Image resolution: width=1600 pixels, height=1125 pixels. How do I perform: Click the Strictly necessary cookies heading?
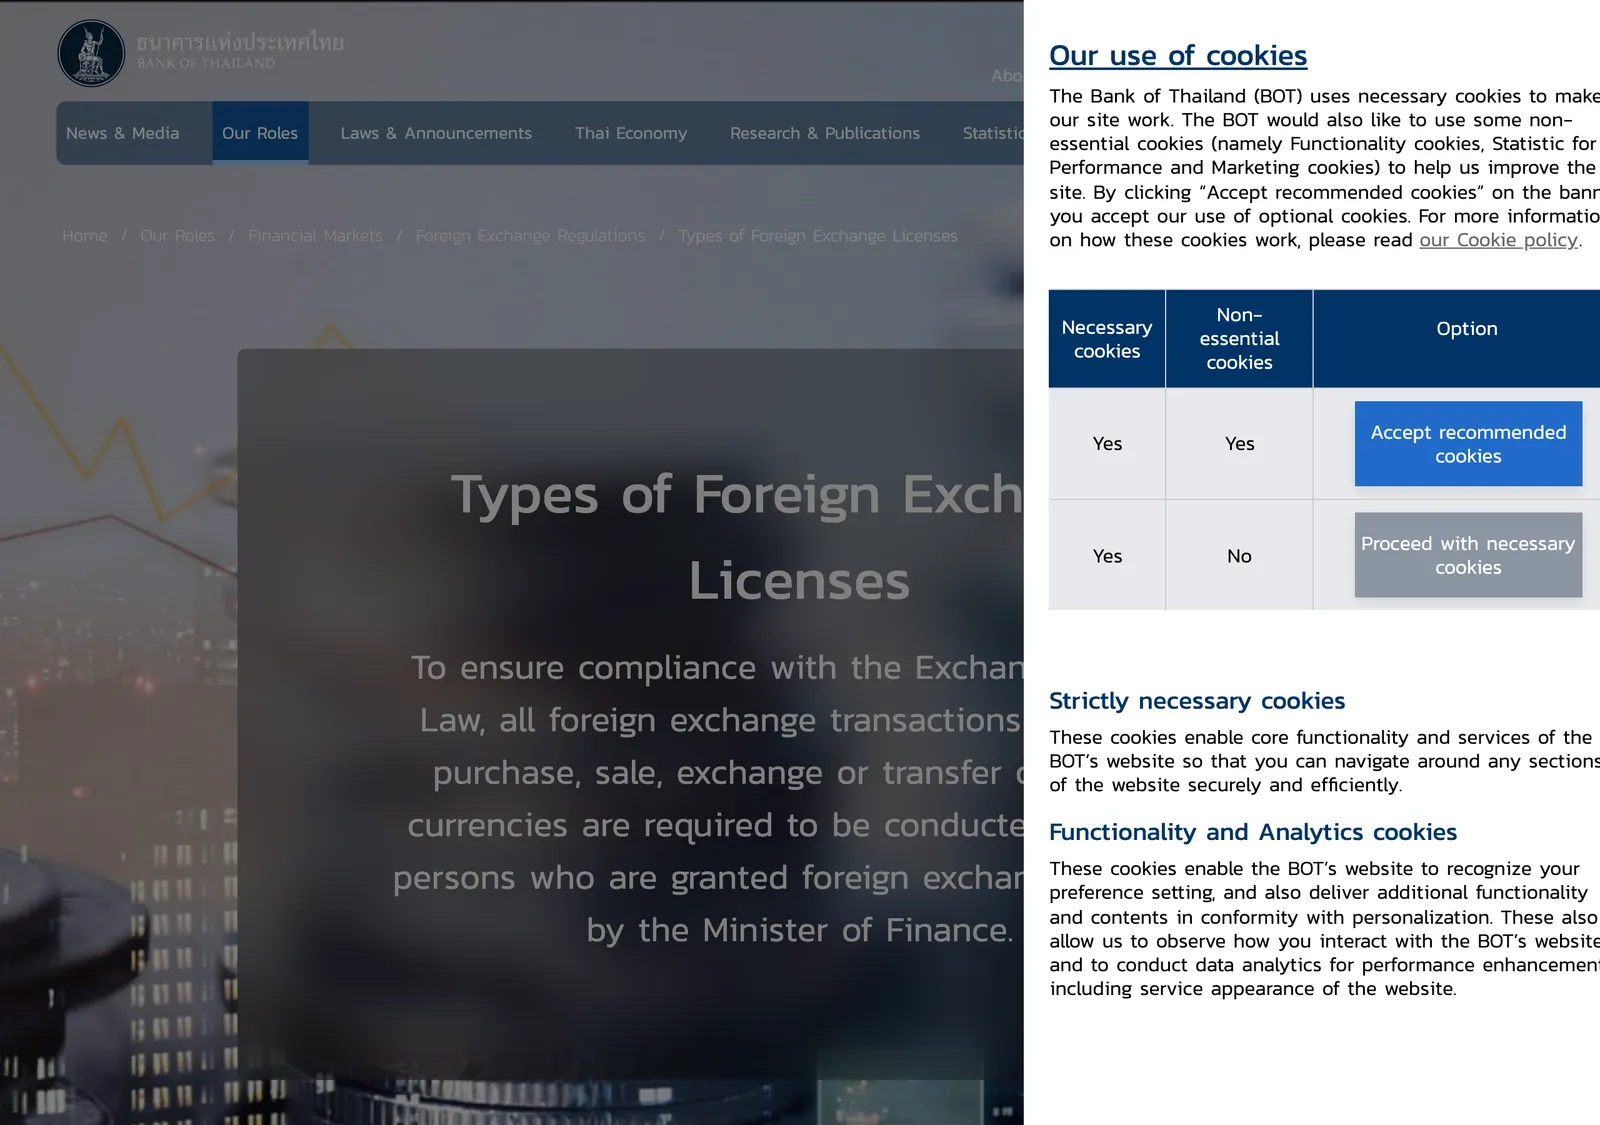pos(1197,701)
